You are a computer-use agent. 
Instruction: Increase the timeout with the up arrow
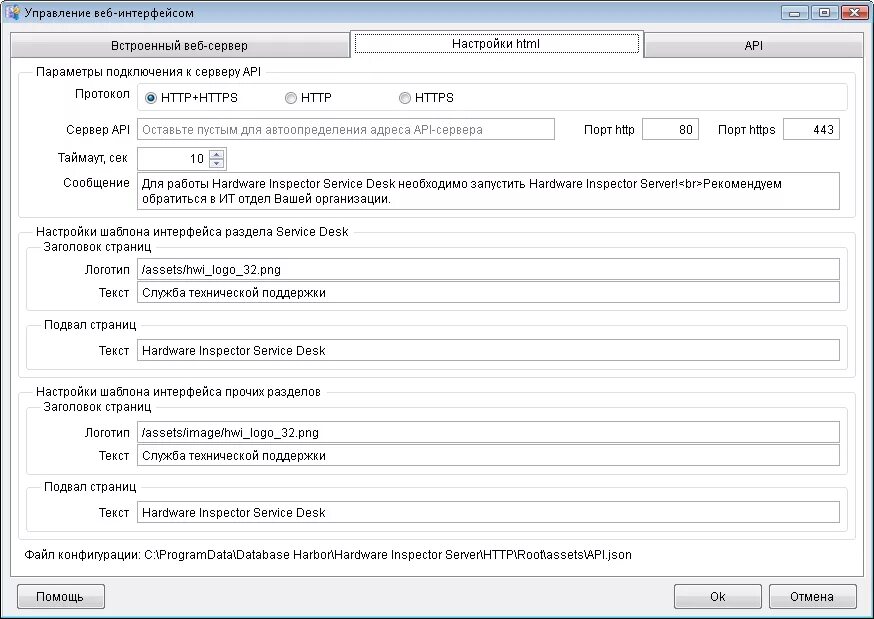[x=217, y=154]
